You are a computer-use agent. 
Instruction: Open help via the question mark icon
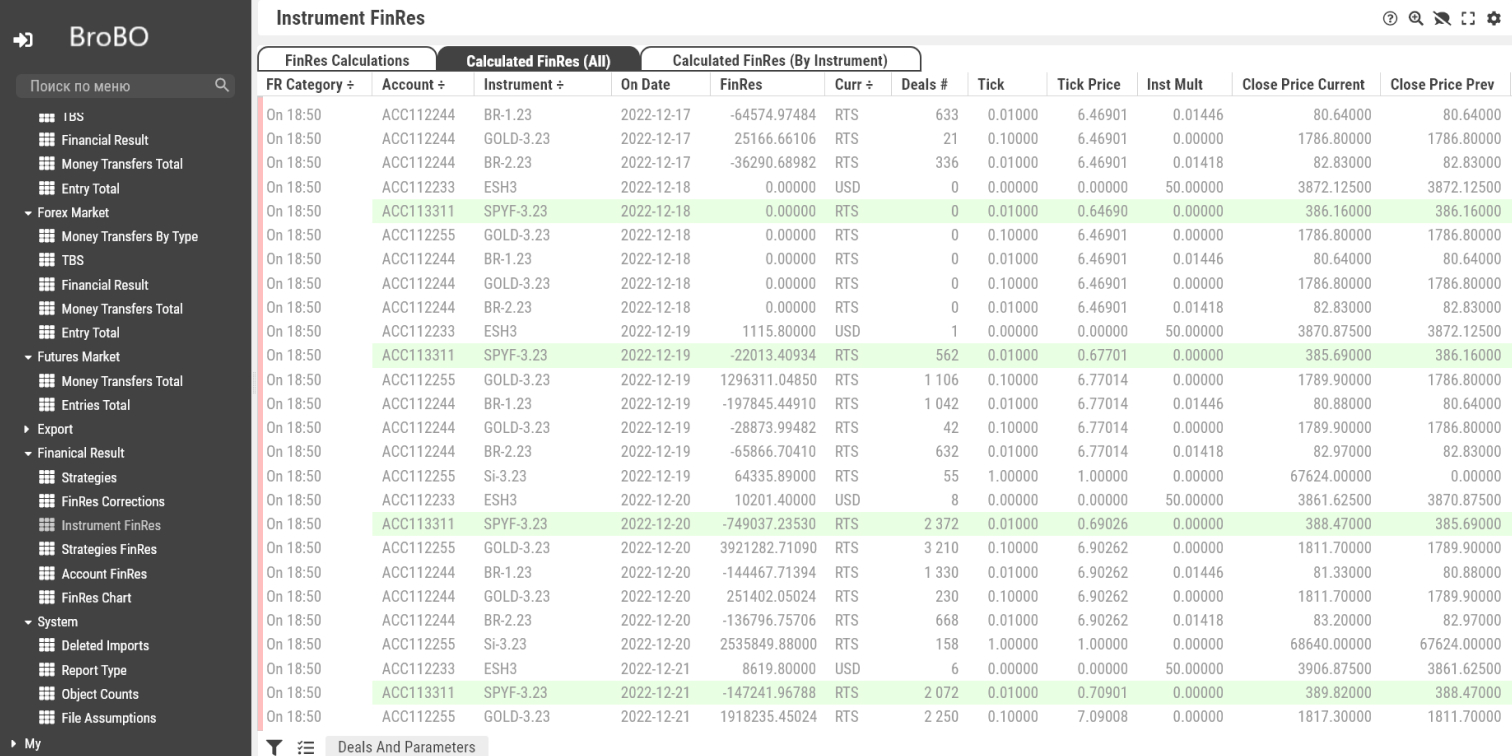click(x=1390, y=18)
